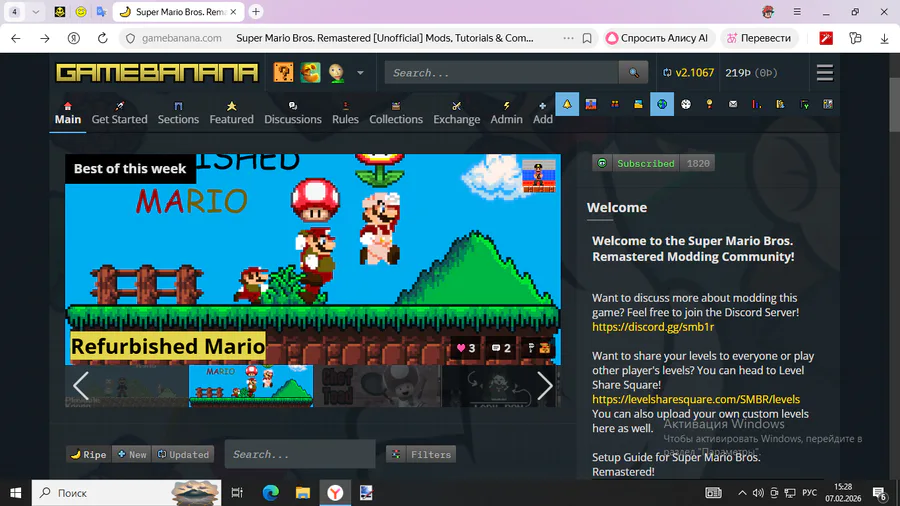Go to the next featured slide
The image size is (900, 506).
(x=545, y=386)
